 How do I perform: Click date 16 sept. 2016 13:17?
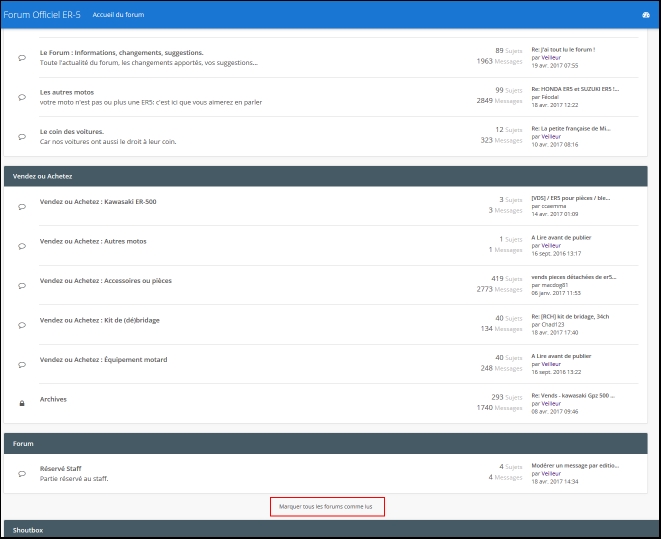(x=556, y=254)
